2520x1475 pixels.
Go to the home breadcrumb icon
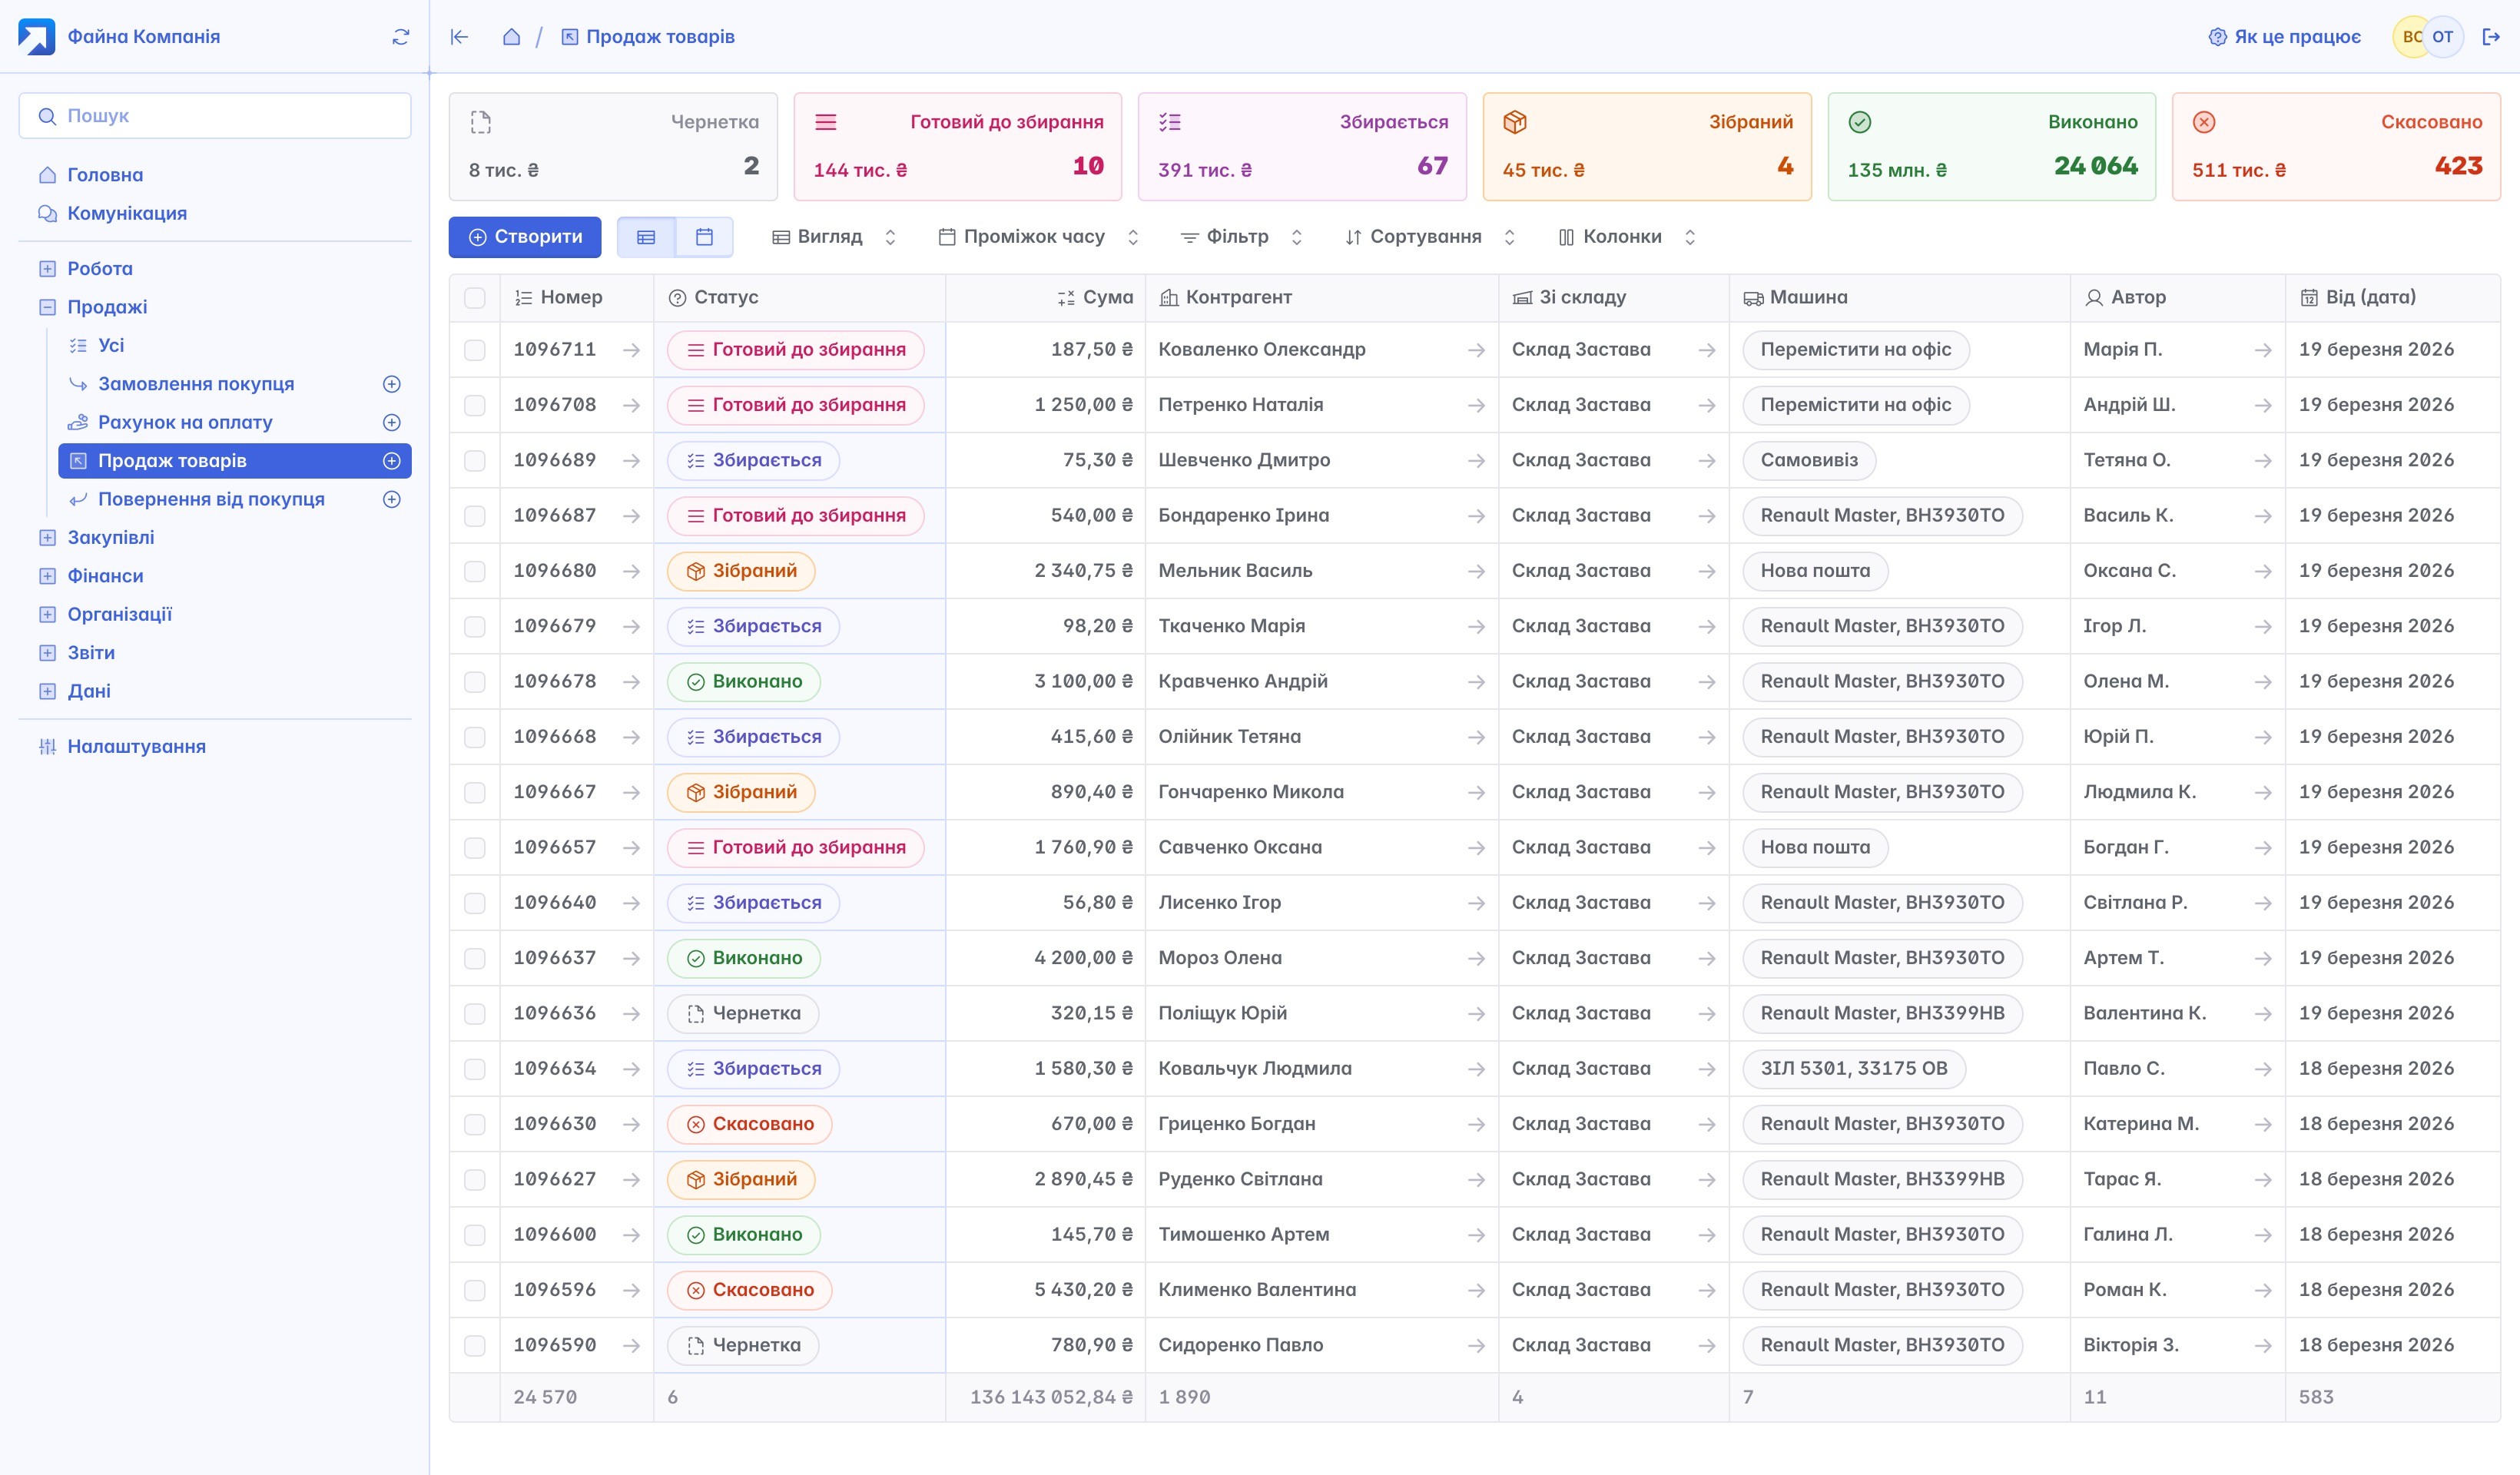click(511, 37)
